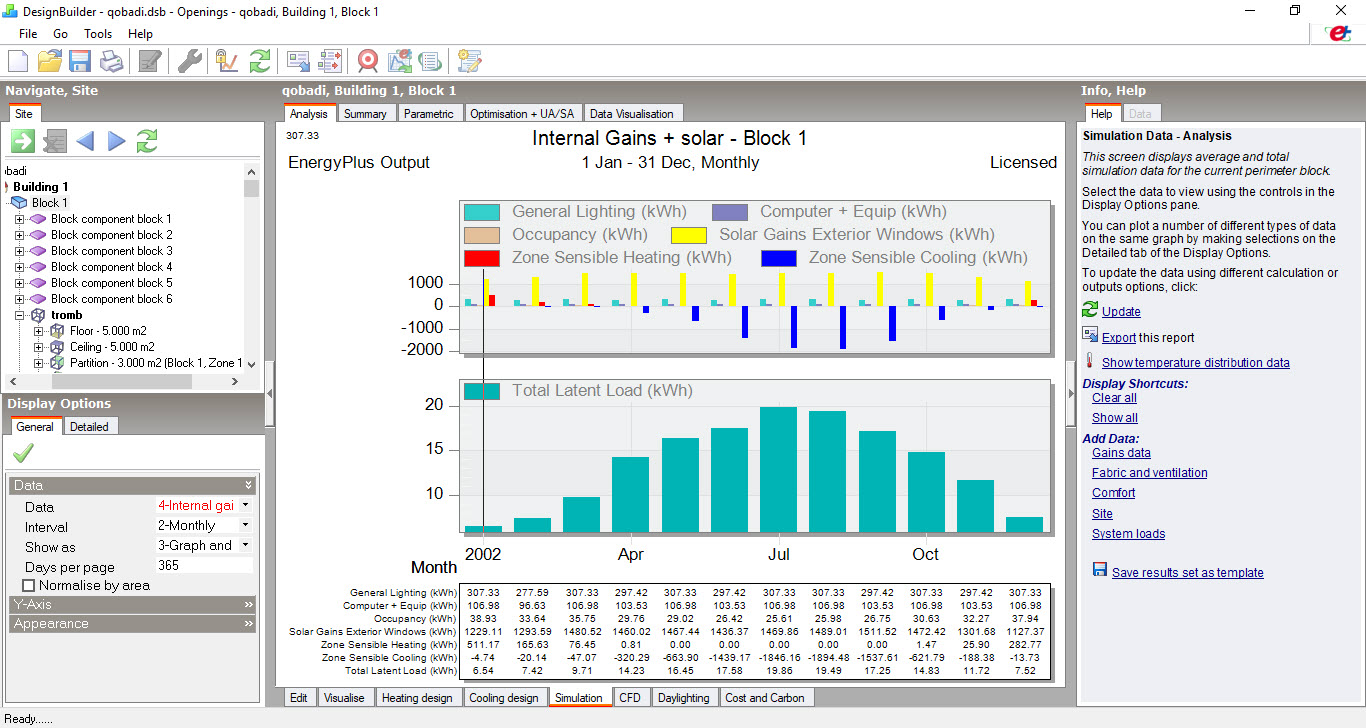
Task: Click the green go-to arrow in Navigate panel
Action: (x=23, y=141)
